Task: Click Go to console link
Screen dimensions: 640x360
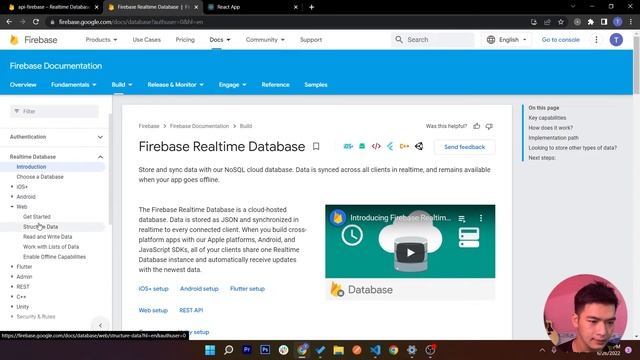Action: [x=560, y=40]
